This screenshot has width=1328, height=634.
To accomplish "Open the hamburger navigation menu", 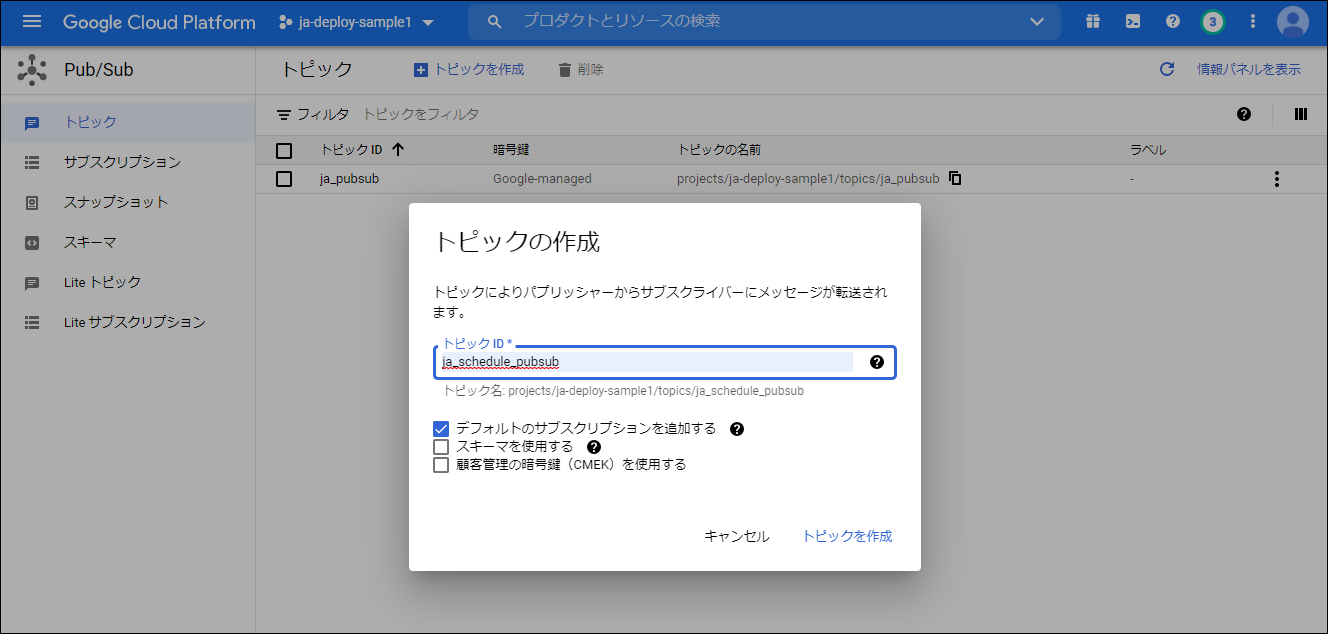I will click(32, 22).
